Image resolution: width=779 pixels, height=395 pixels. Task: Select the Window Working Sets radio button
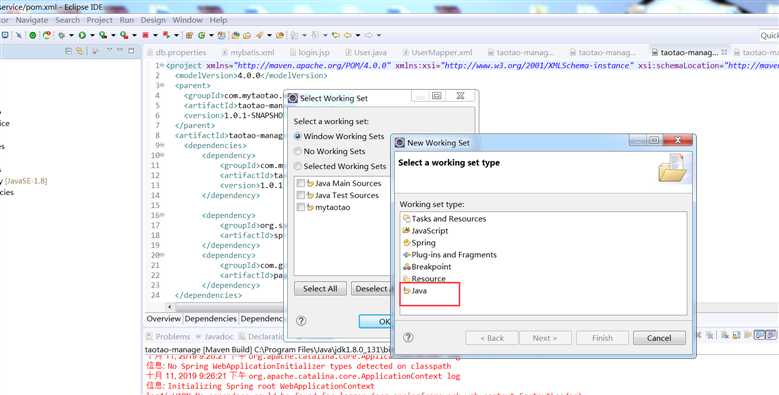pos(298,136)
